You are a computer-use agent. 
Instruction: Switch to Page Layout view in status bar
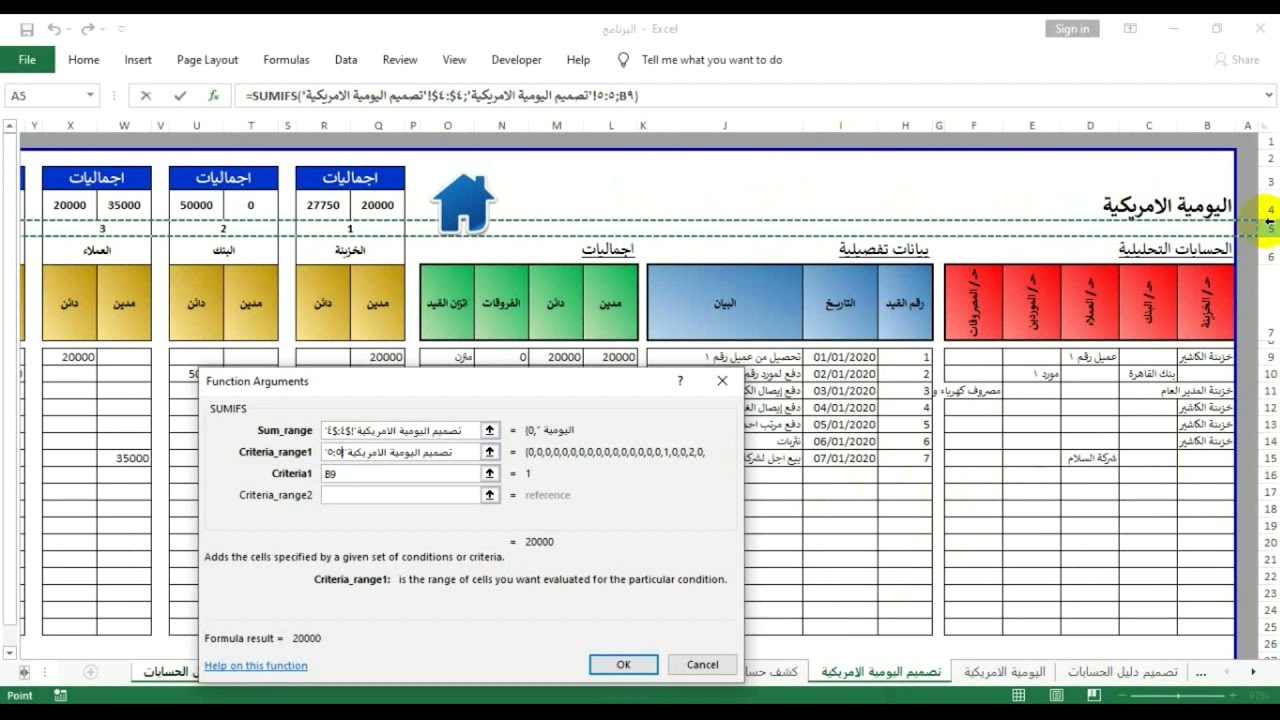(x=1056, y=695)
